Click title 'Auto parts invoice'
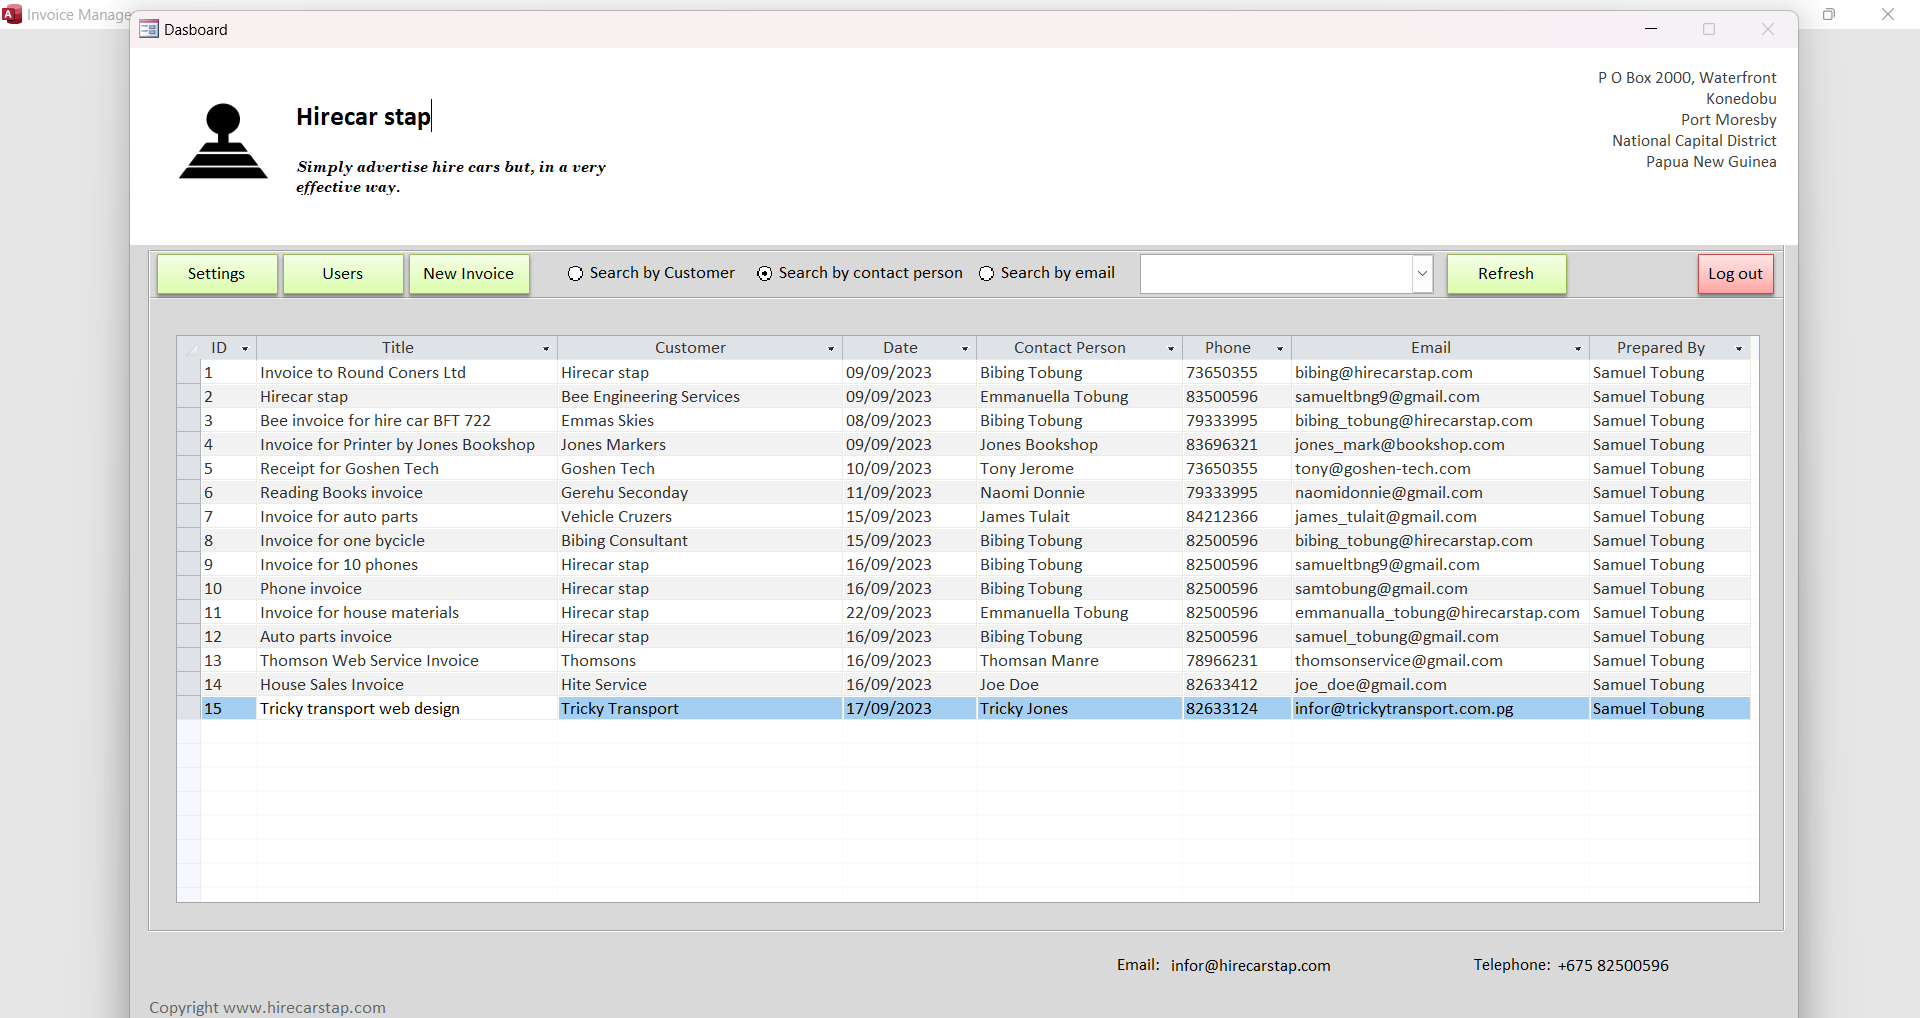Image resolution: width=1920 pixels, height=1018 pixels. click(326, 636)
